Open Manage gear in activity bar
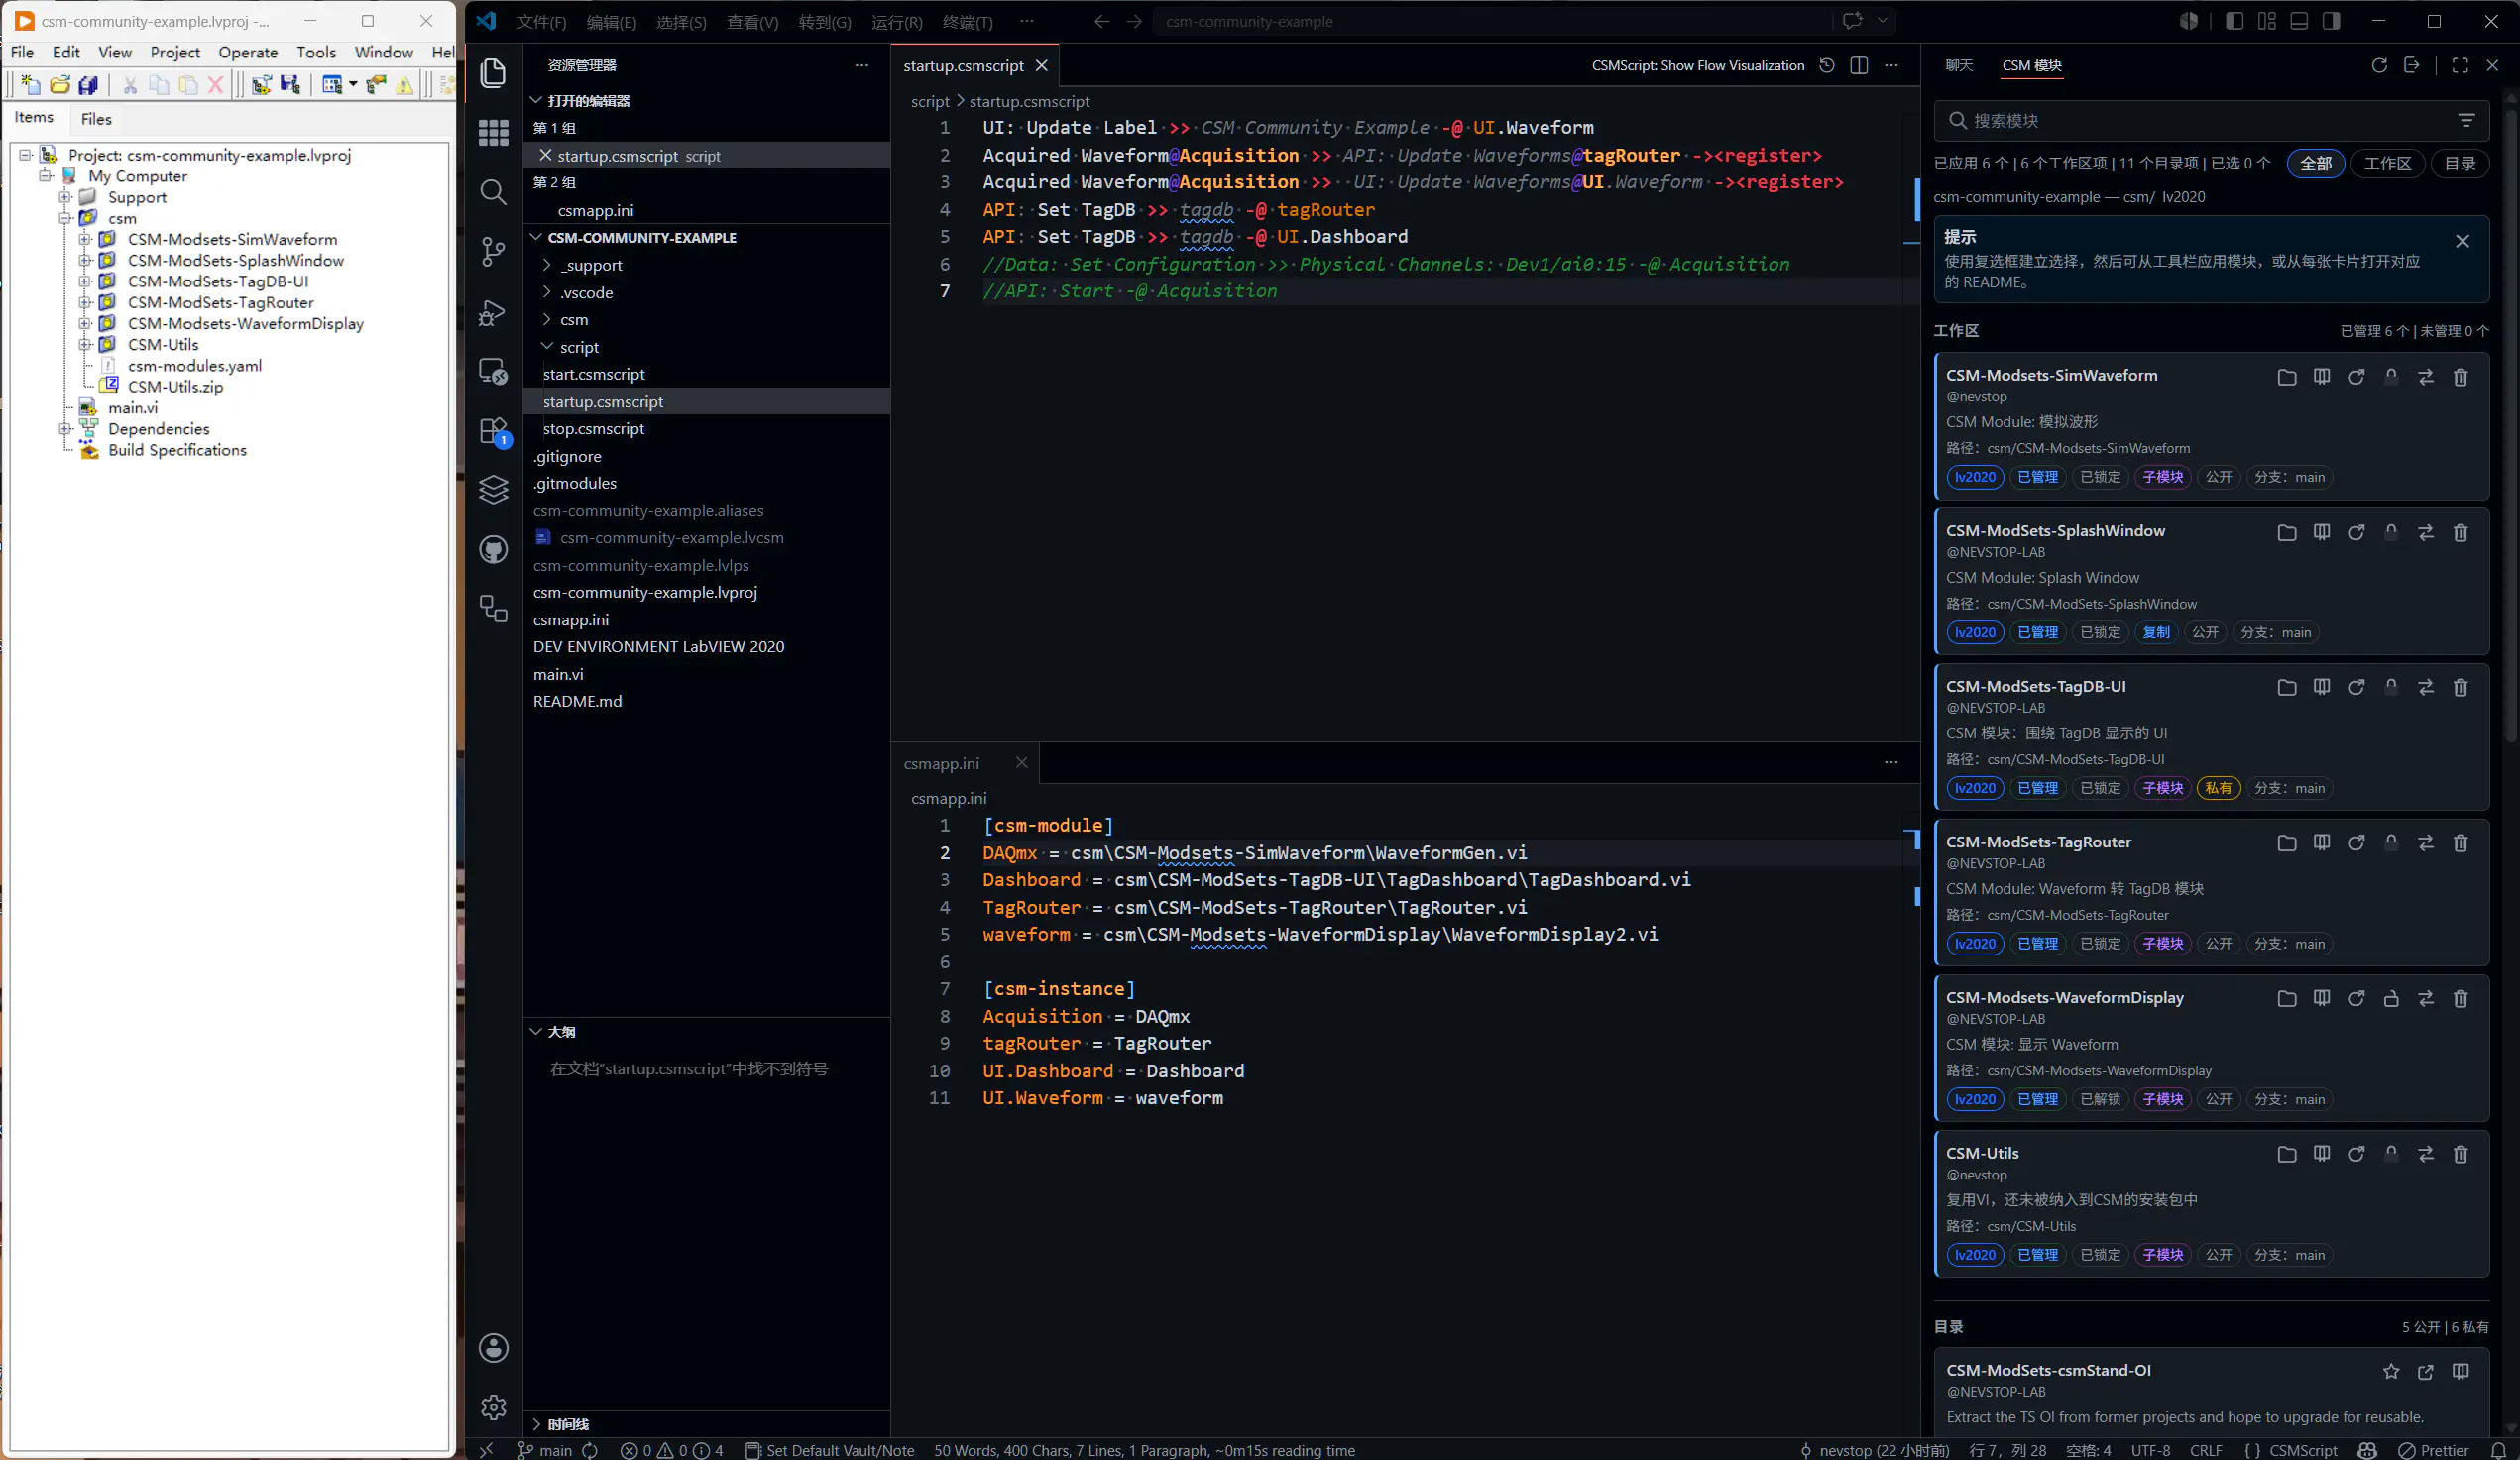 493,1407
